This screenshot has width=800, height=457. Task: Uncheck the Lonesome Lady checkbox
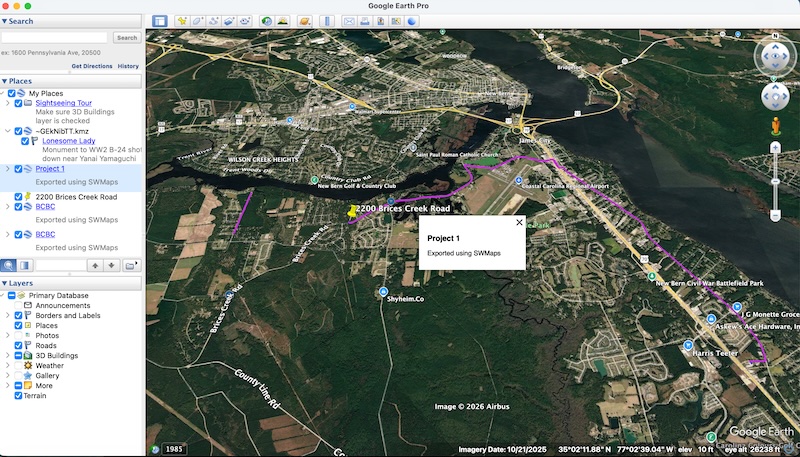[25, 141]
